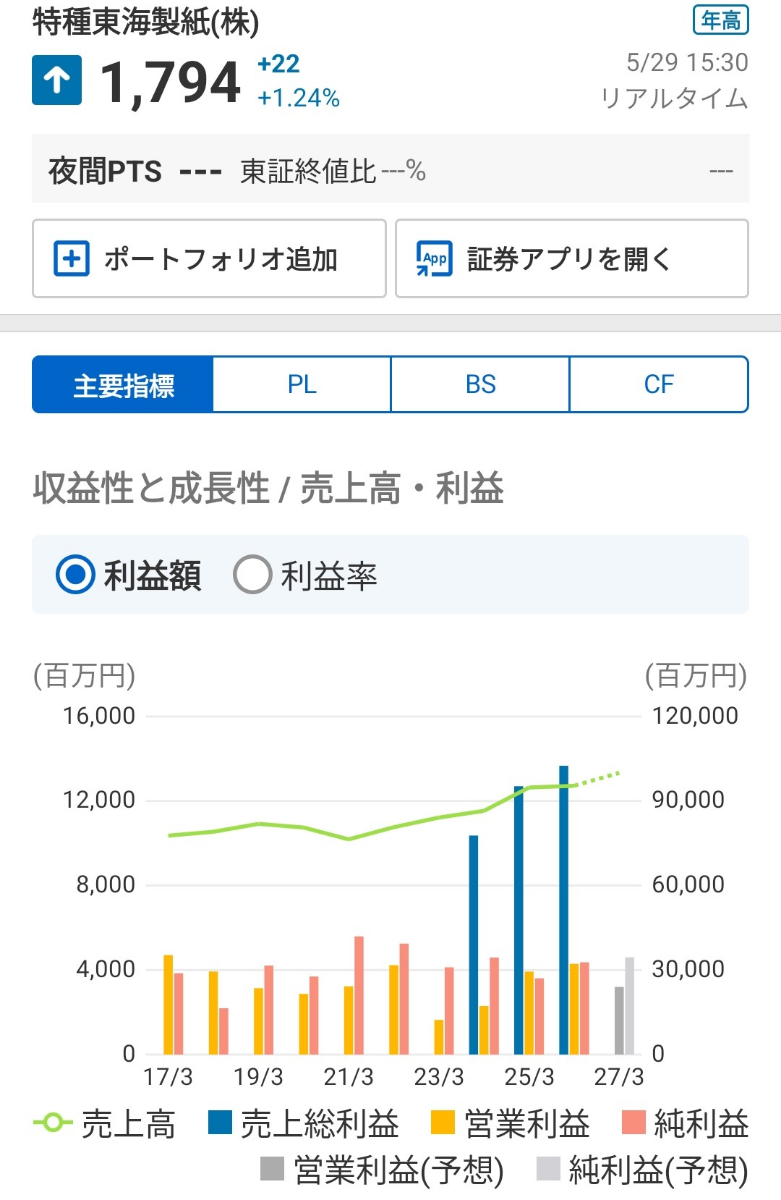Click the リアルタイム label
The width and height of the screenshot is (781, 1200).
pos(674,98)
